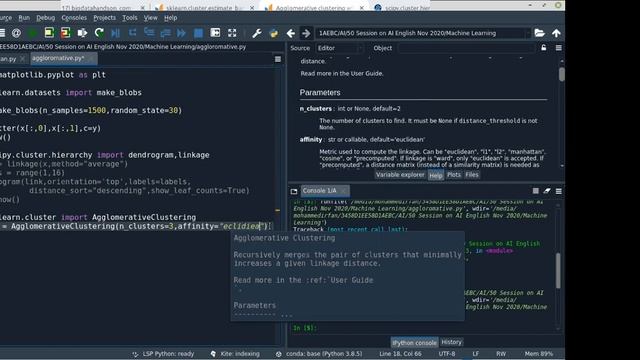640x360 pixels.
Task: Open the editor pane options menu
Action: [278, 59]
